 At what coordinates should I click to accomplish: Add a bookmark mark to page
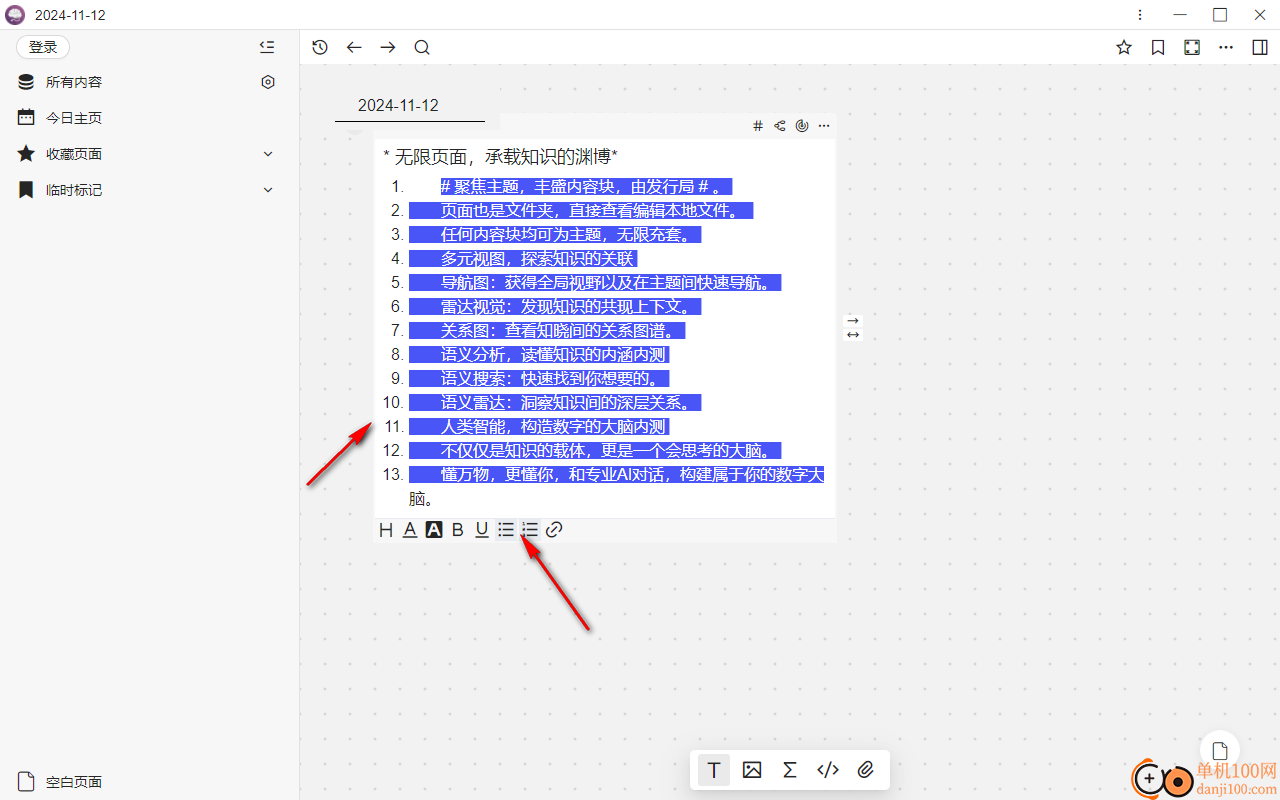pyautogui.click(x=1158, y=47)
